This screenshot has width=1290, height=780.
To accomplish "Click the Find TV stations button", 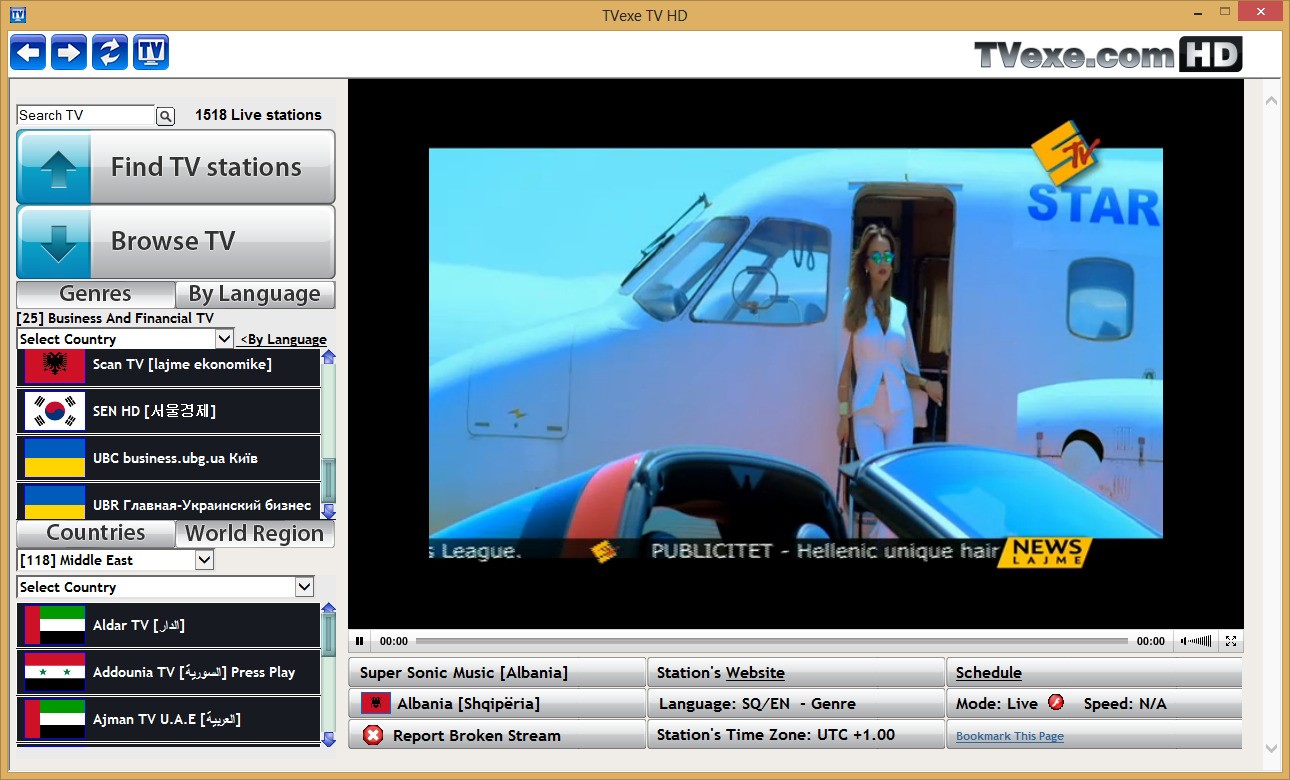I will [176, 167].
